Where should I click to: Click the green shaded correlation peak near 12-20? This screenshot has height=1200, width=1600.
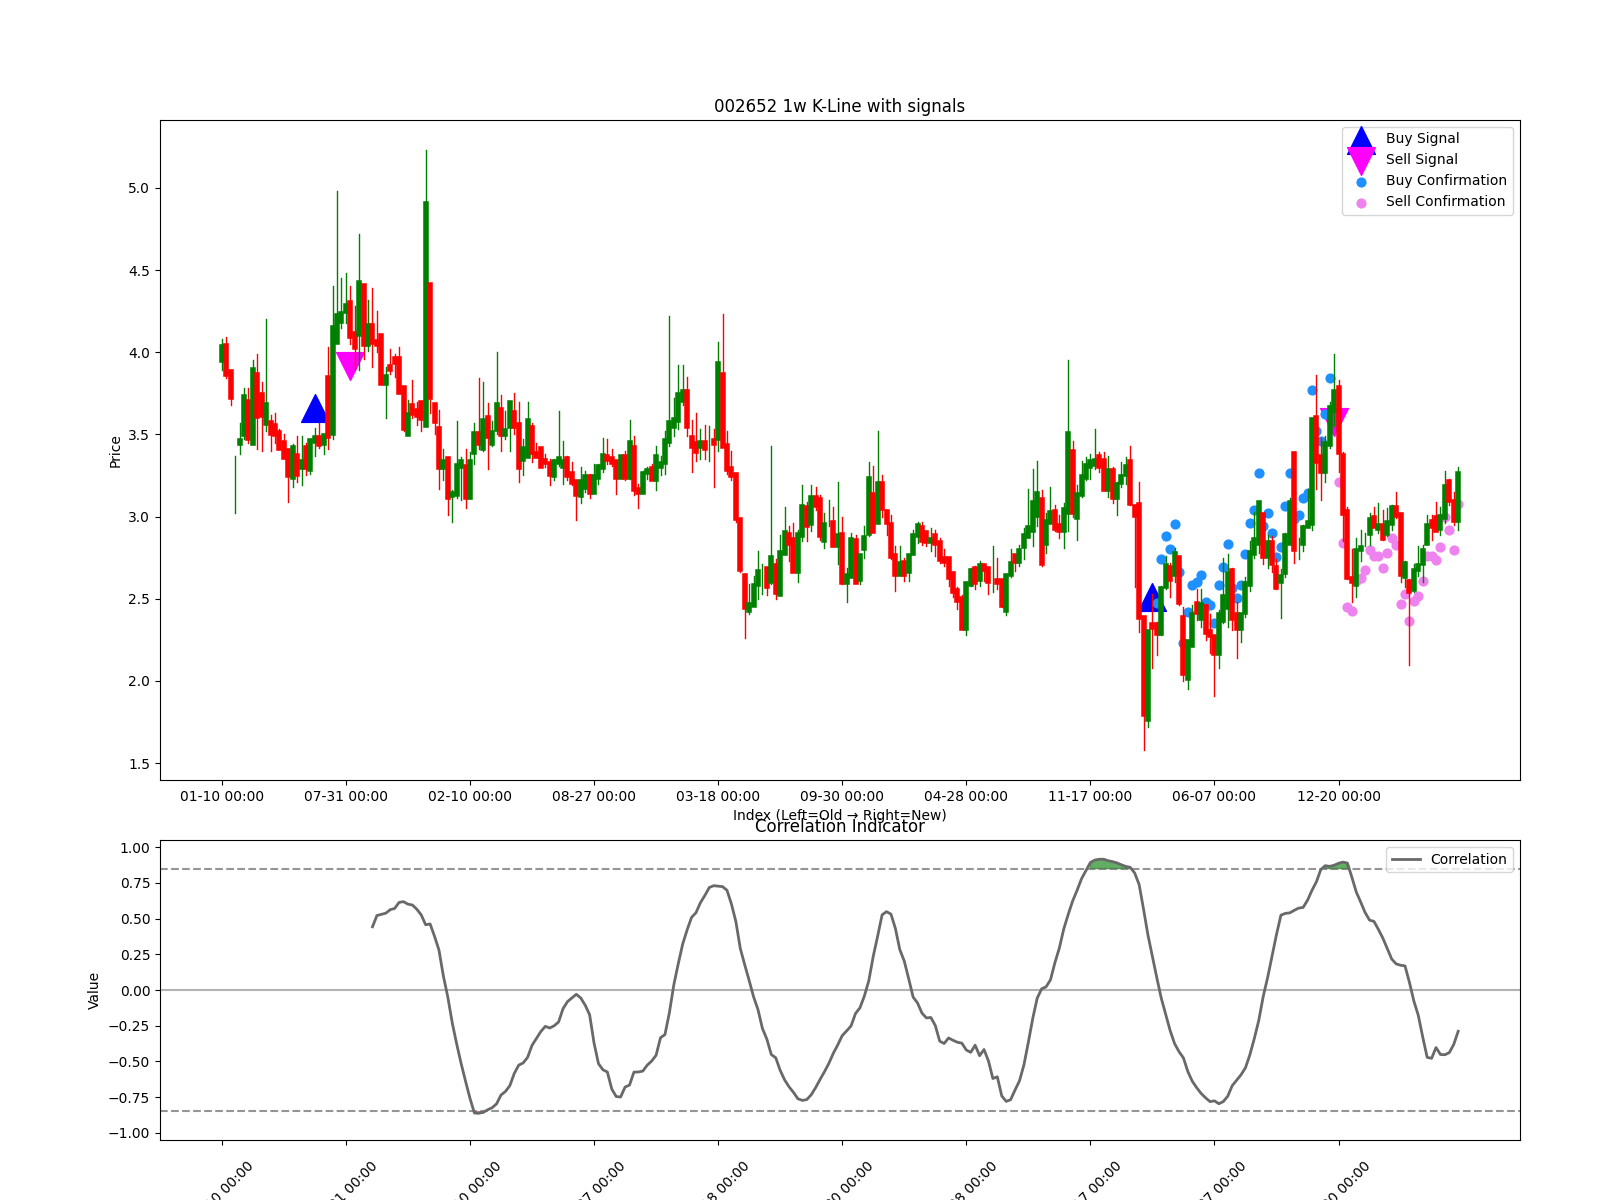coord(1336,866)
